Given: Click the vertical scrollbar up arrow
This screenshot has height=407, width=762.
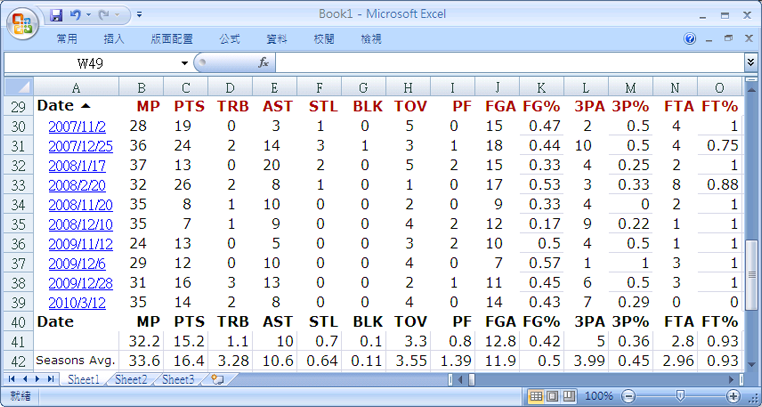Looking at the screenshot, I should 751,91.
